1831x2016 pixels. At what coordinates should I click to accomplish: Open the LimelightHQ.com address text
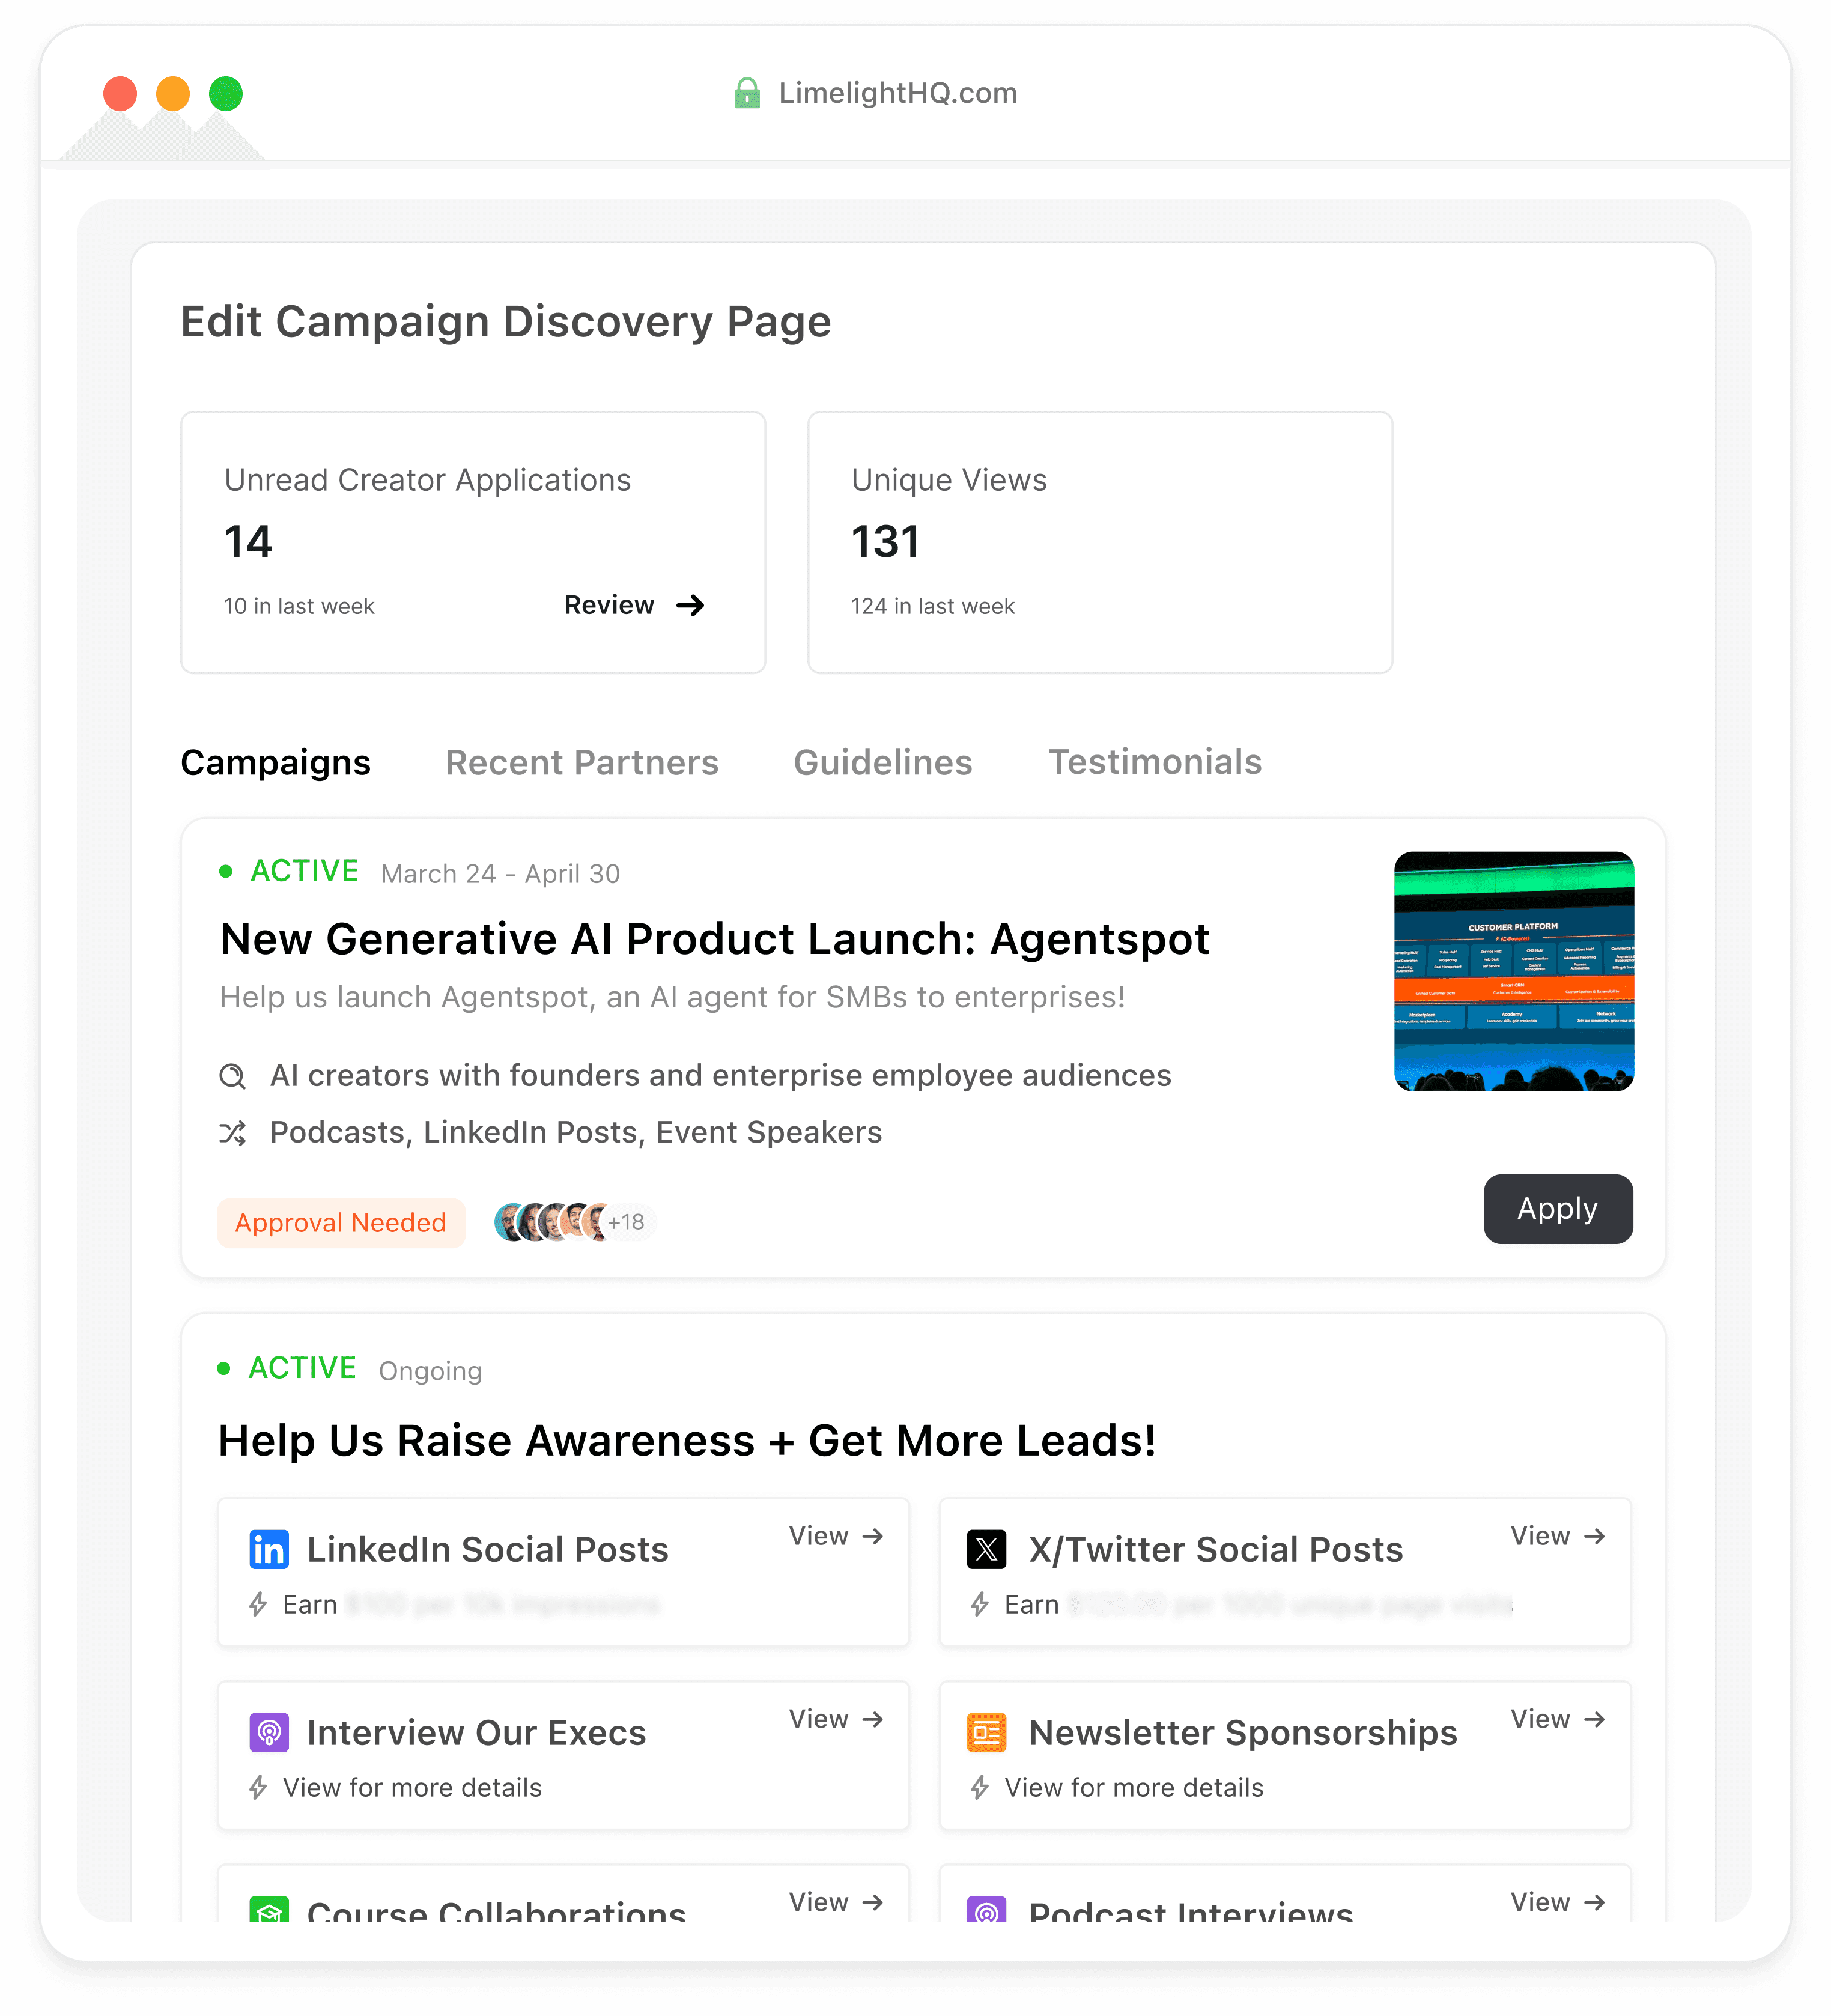pos(897,93)
